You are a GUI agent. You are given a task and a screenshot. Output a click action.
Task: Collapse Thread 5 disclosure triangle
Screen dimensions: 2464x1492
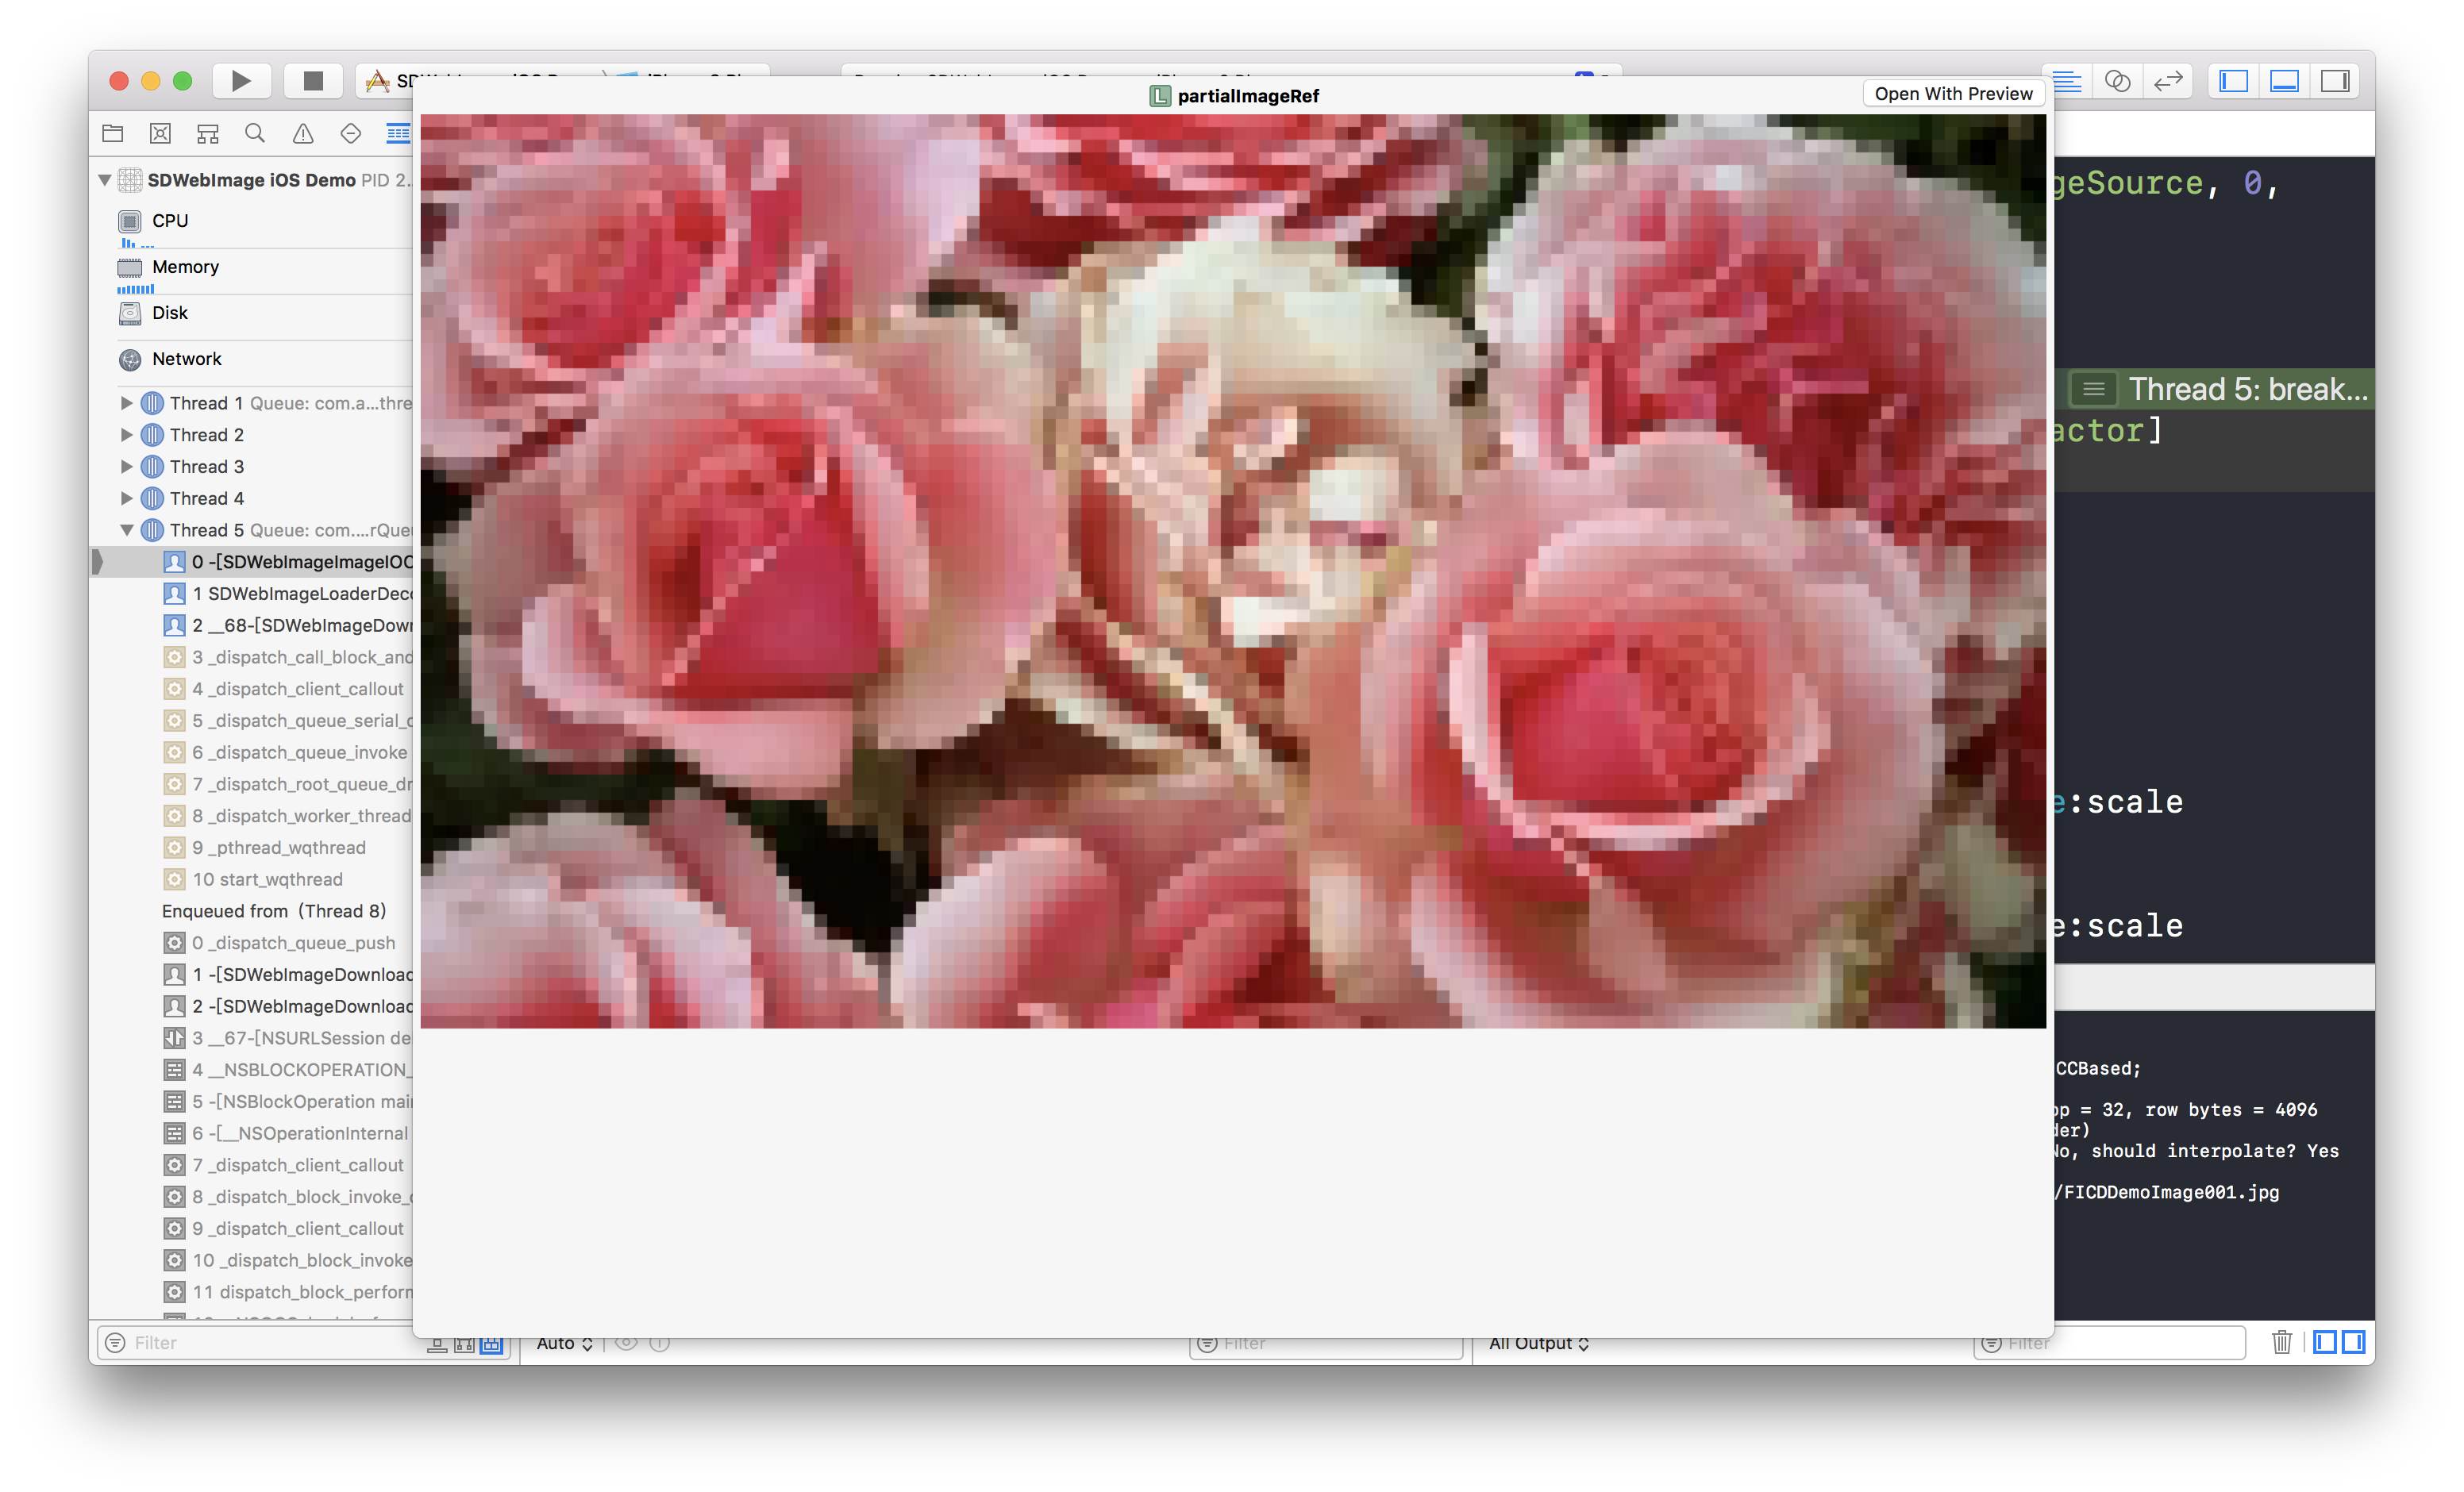[x=127, y=530]
